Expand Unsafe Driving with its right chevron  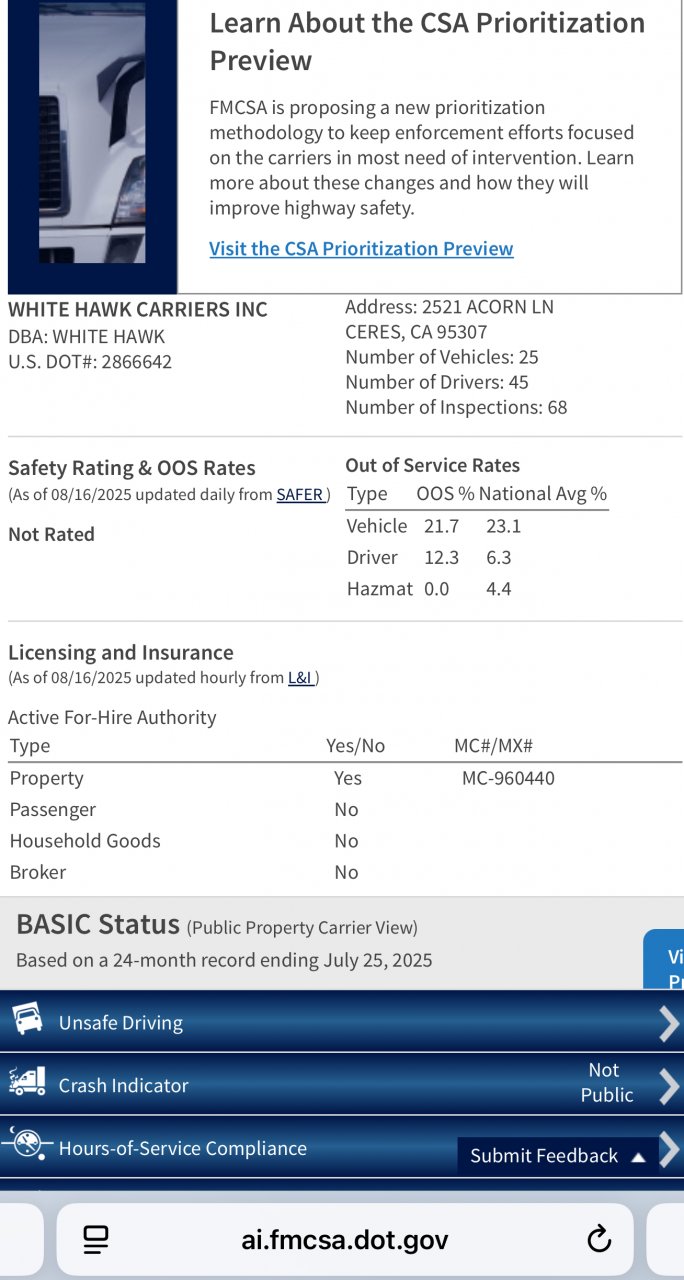point(668,1023)
